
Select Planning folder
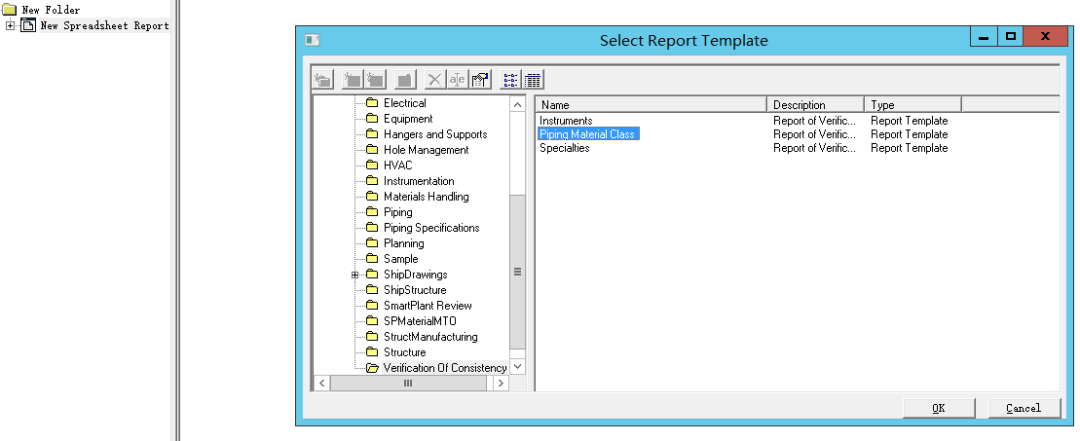[x=404, y=243]
